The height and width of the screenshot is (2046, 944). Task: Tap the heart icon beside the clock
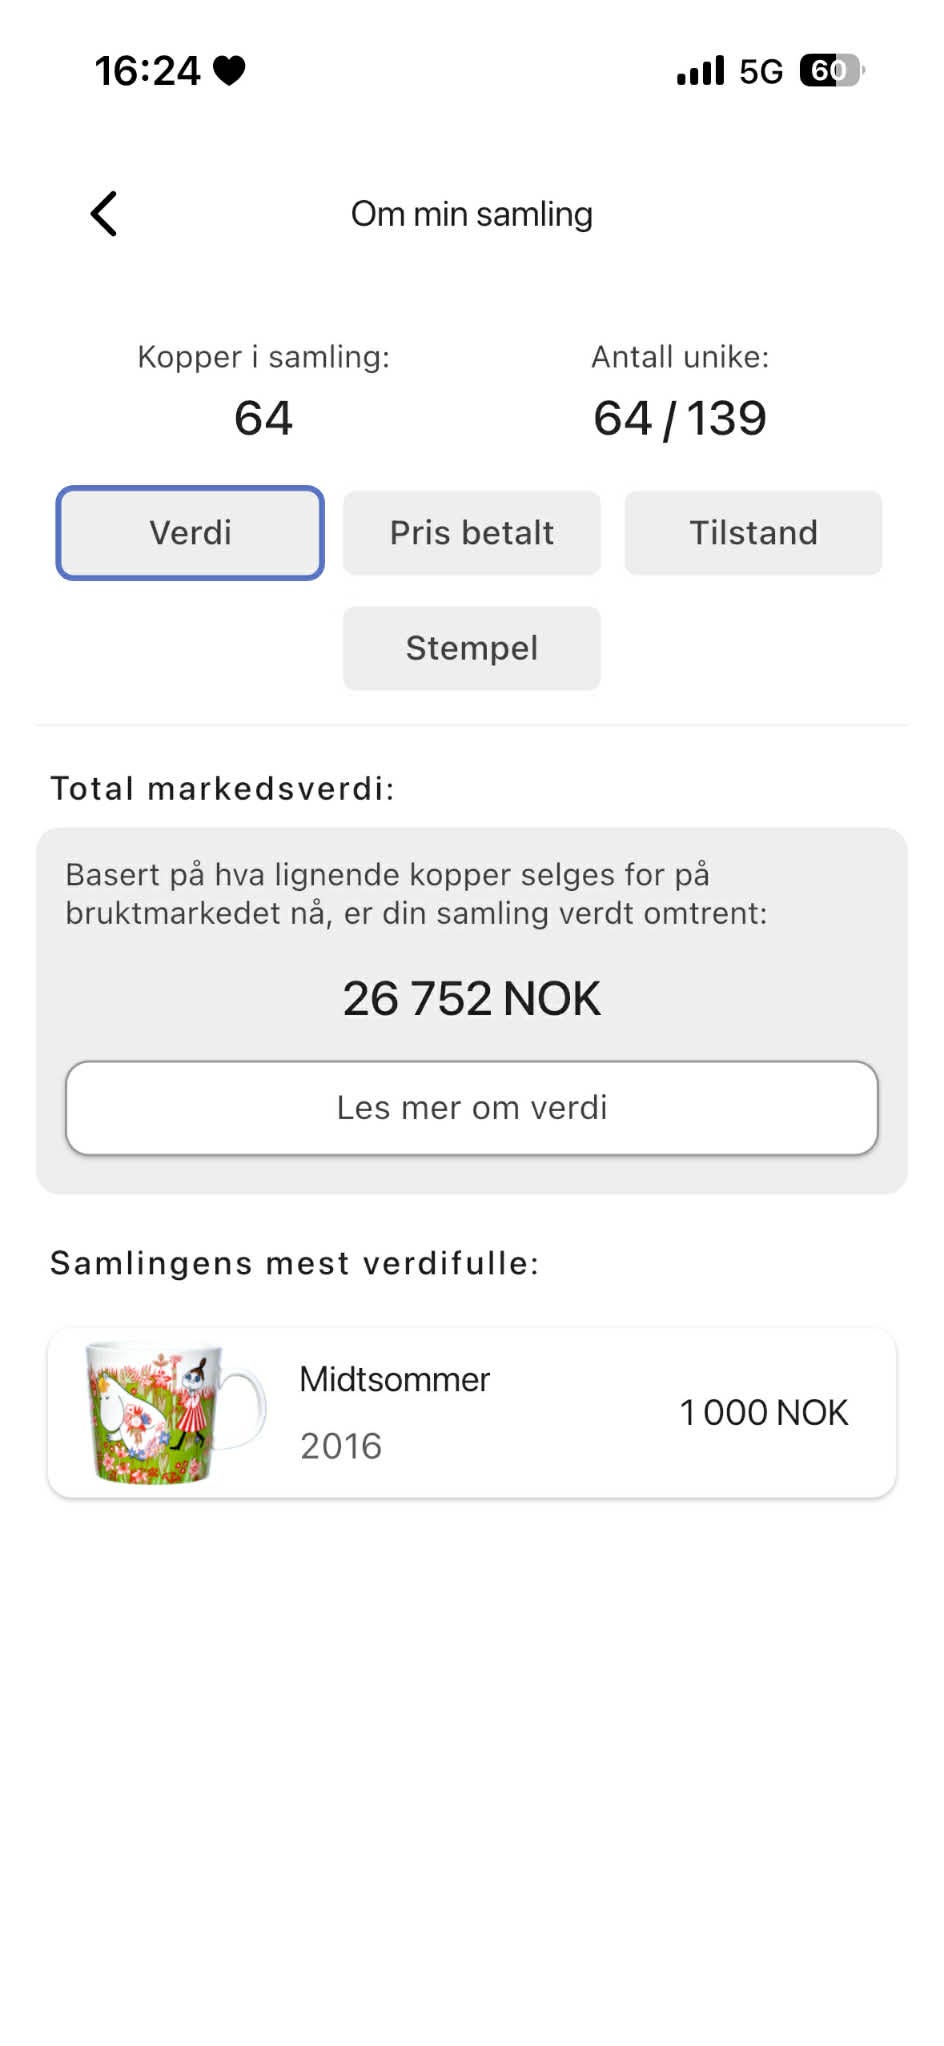[x=229, y=71]
